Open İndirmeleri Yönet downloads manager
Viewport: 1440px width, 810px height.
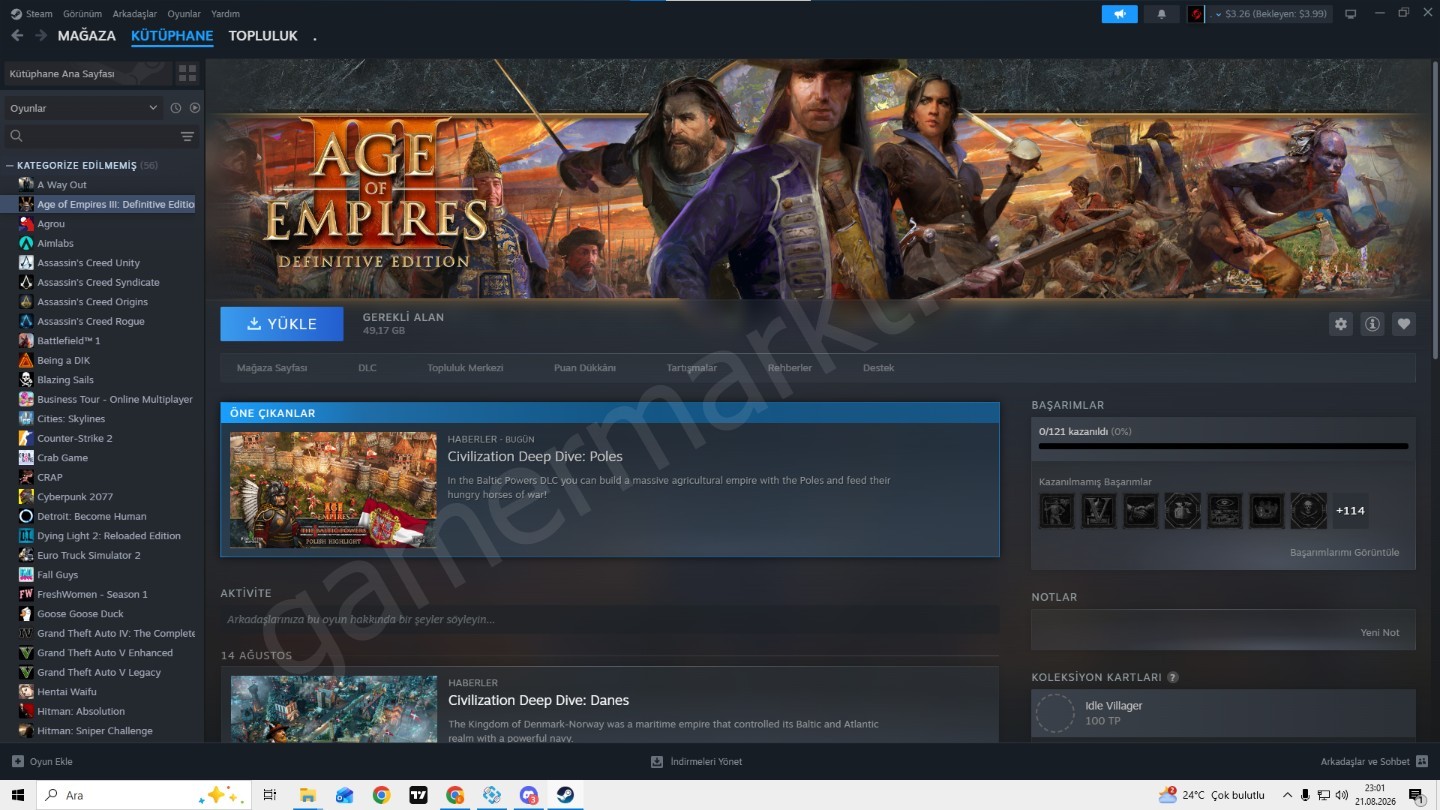697,762
